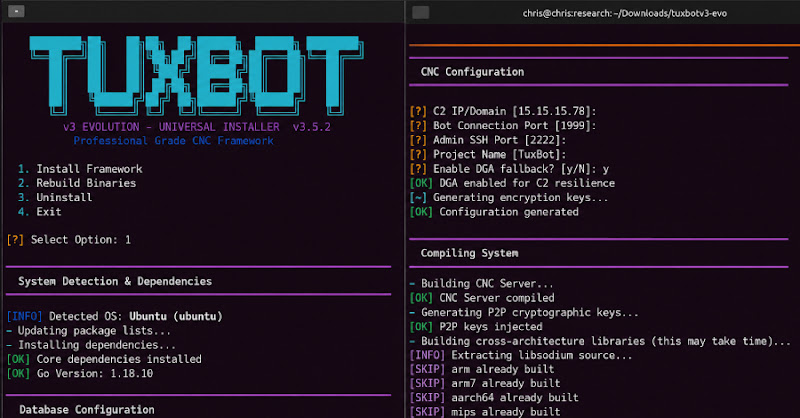This screenshot has width=800, height=418.
Task: Click 'Go Version: 1.18.10' line
Action: click(x=80, y=374)
